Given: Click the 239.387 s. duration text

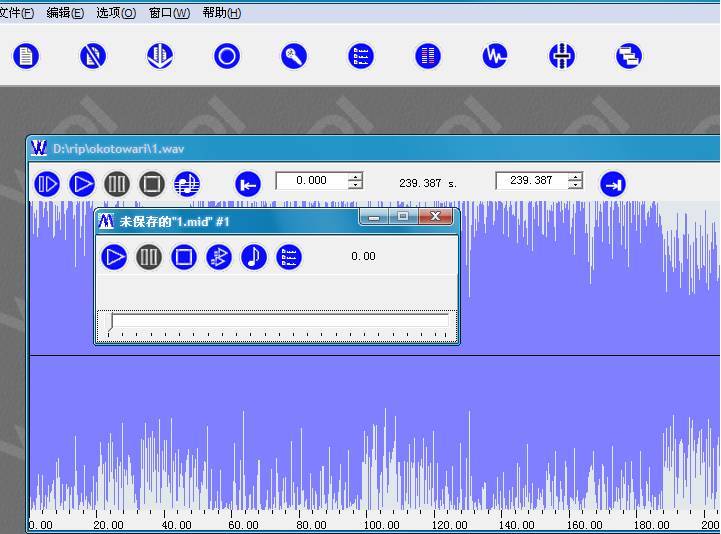Looking at the screenshot, I should 428,184.
